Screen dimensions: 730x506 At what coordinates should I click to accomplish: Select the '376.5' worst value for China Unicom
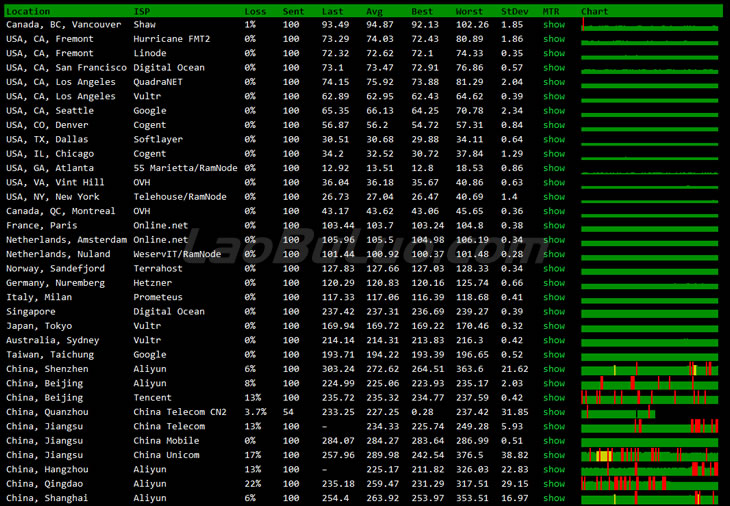coord(470,455)
